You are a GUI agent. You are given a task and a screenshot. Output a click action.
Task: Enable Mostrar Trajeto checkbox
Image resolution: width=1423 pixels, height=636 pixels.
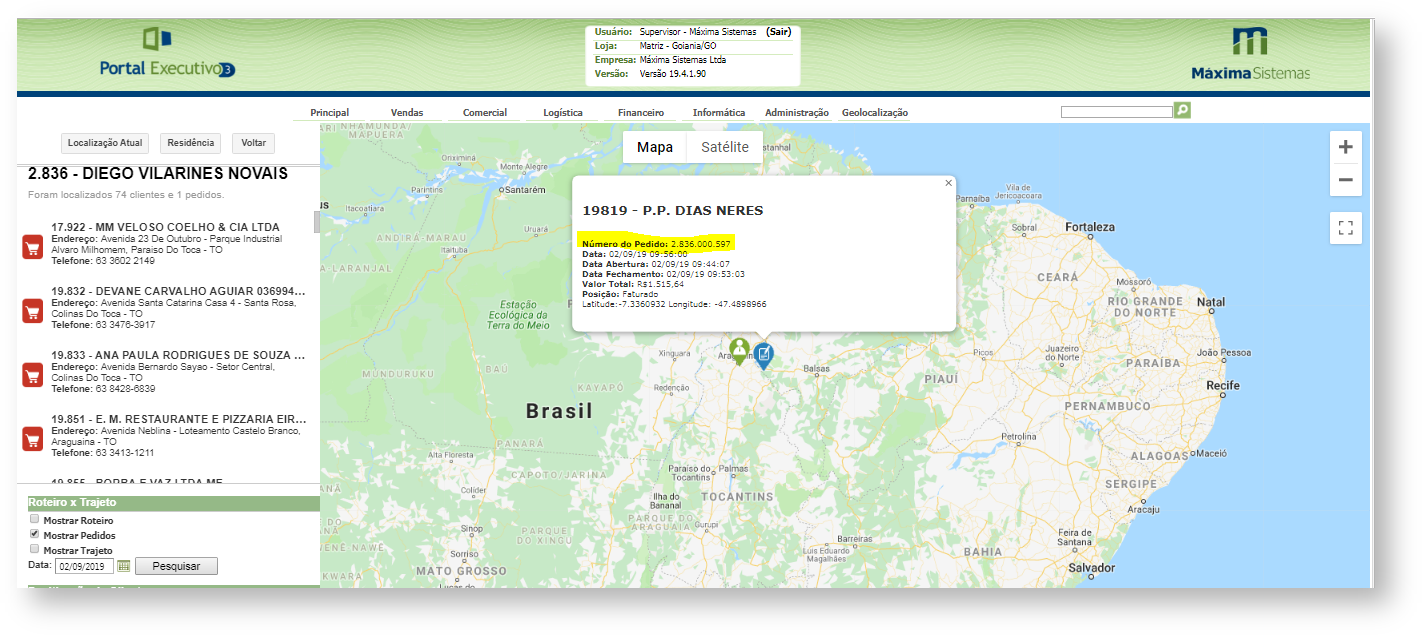(34, 549)
